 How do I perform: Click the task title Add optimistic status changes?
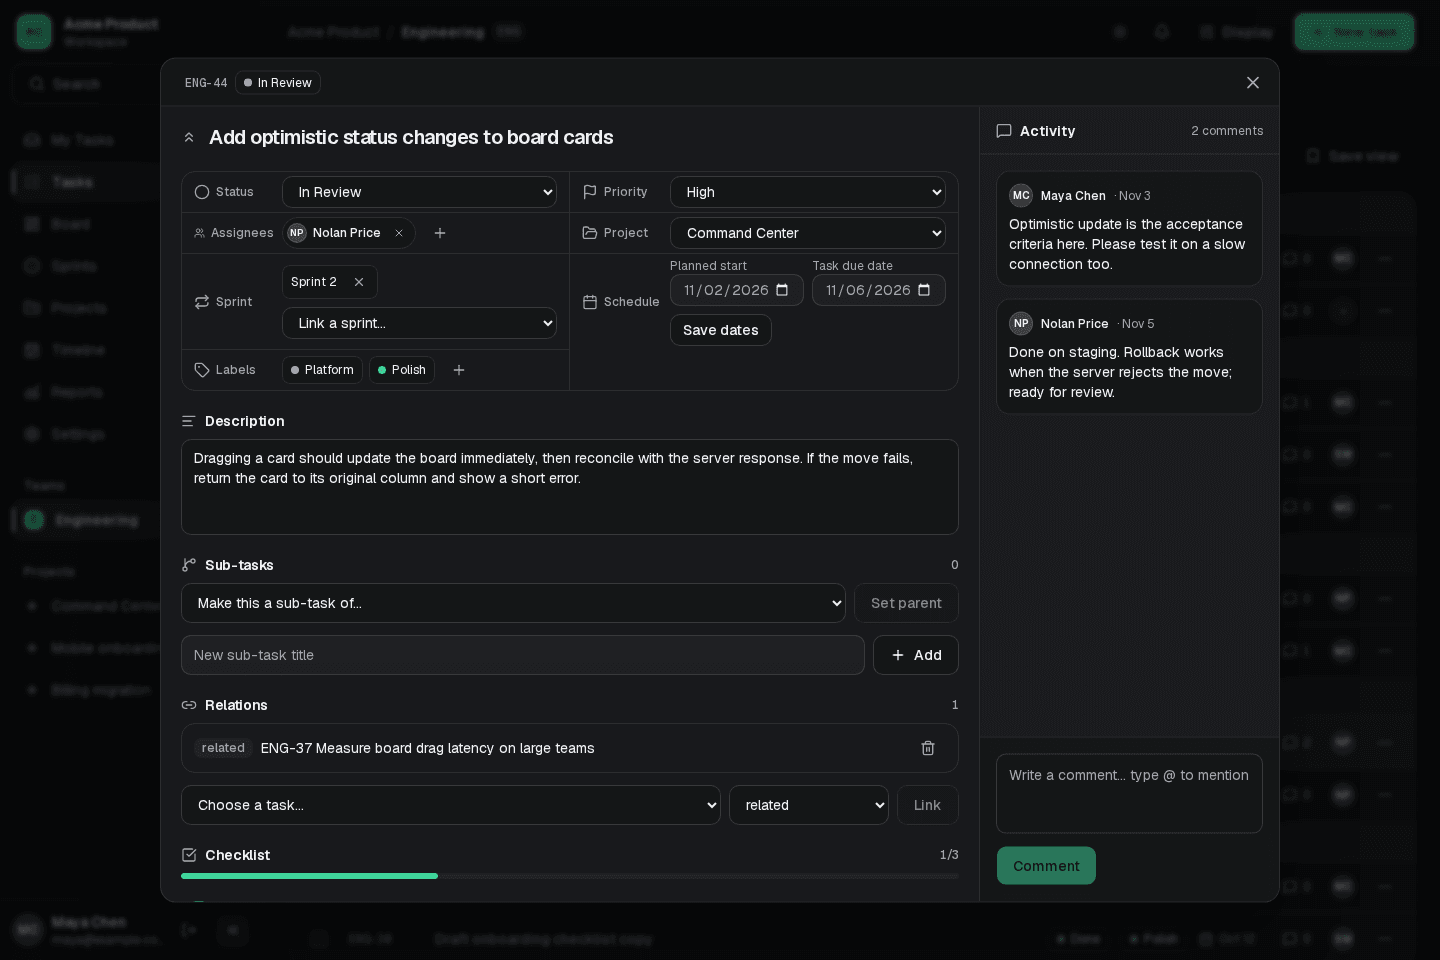click(411, 138)
